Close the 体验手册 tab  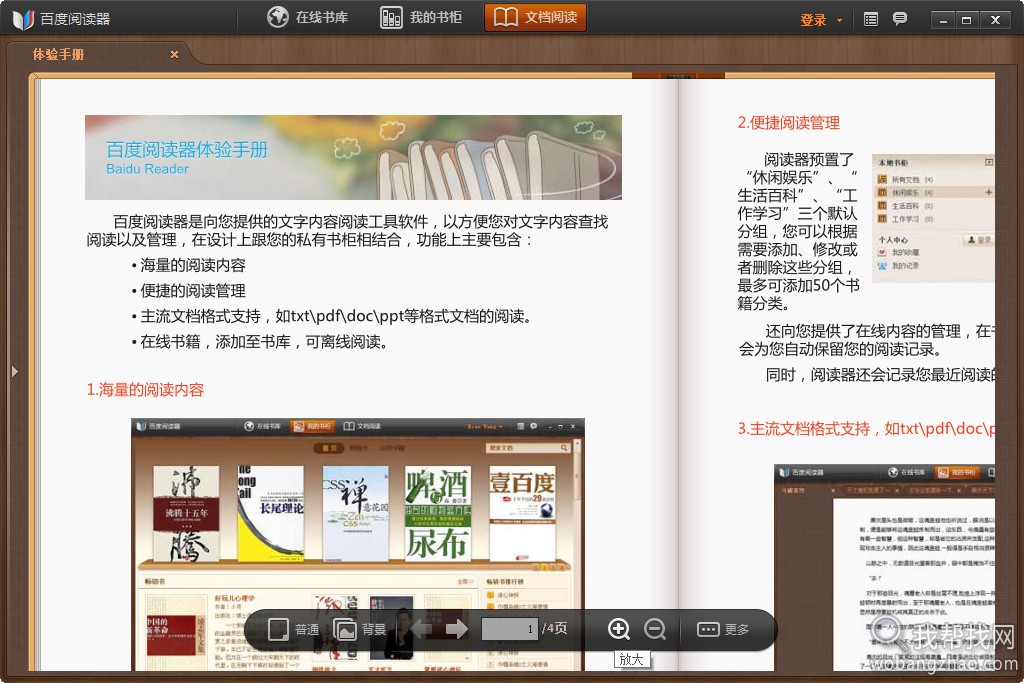click(x=174, y=55)
